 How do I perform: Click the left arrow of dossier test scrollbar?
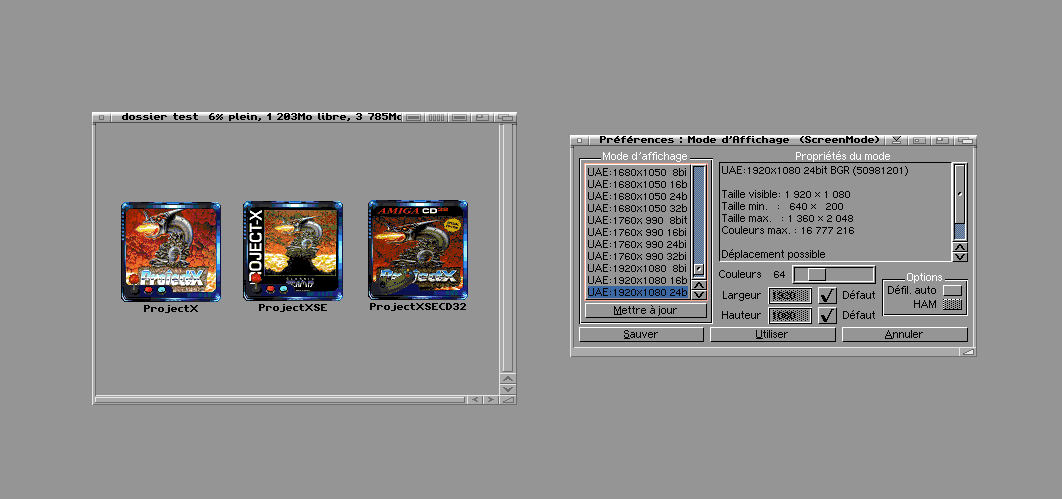point(475,399)
